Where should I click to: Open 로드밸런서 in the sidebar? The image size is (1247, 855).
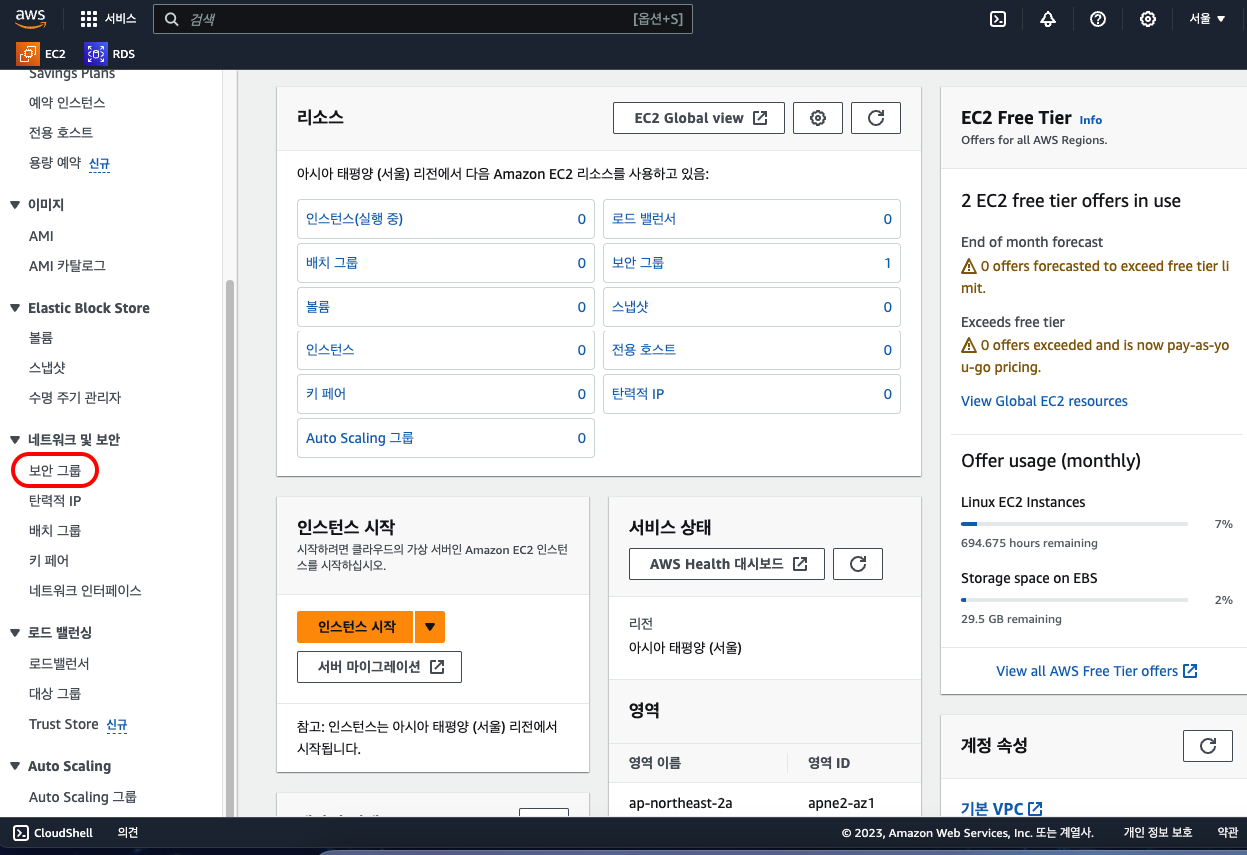[x=59, y=664]
